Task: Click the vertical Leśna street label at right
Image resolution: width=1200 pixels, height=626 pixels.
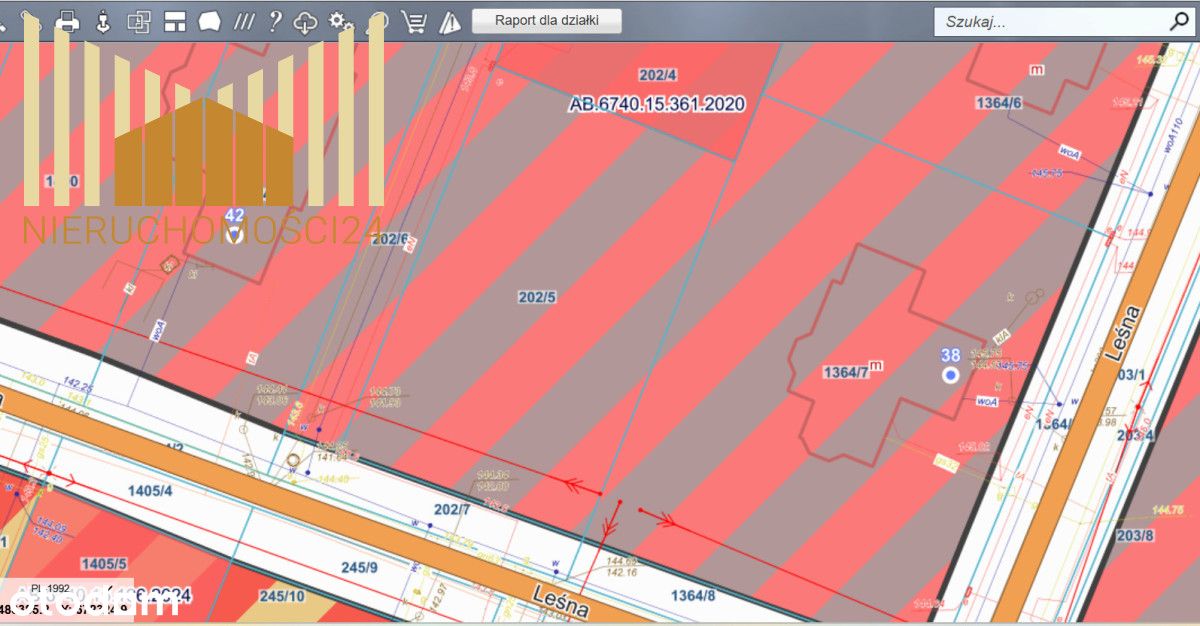Action: pyautogui.click(x=1125, y=334)
